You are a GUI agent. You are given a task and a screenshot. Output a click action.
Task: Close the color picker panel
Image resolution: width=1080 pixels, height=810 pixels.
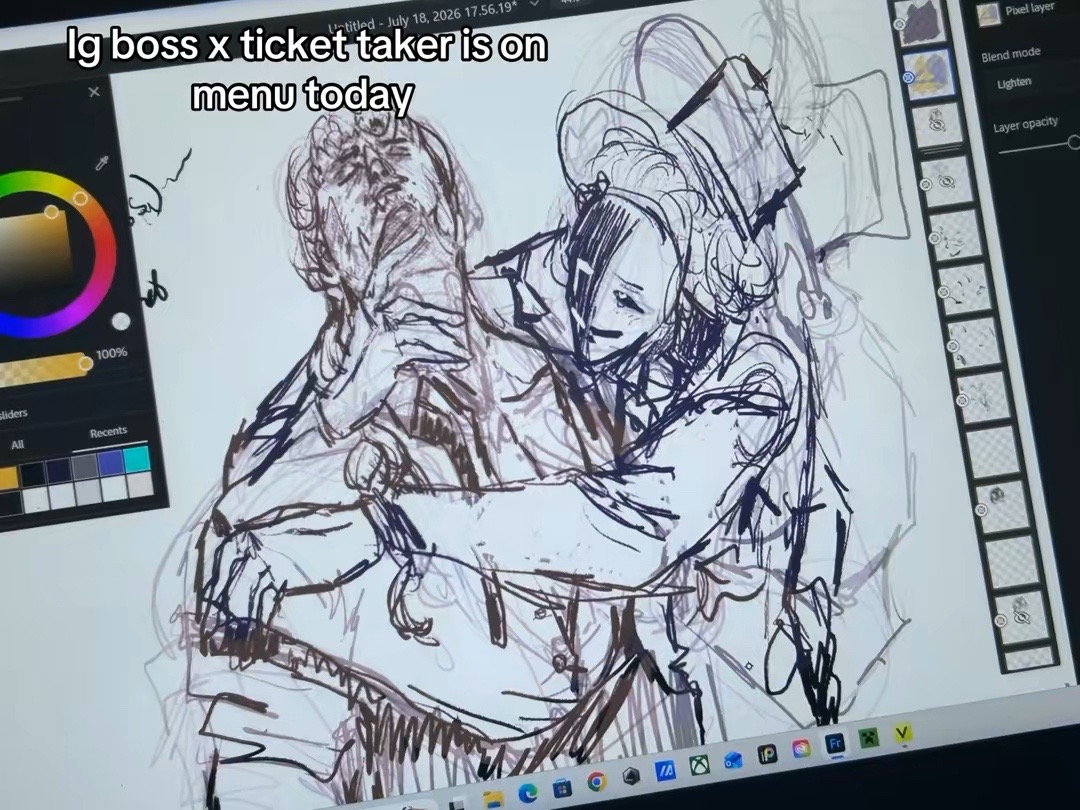click(x=94, y=92)
